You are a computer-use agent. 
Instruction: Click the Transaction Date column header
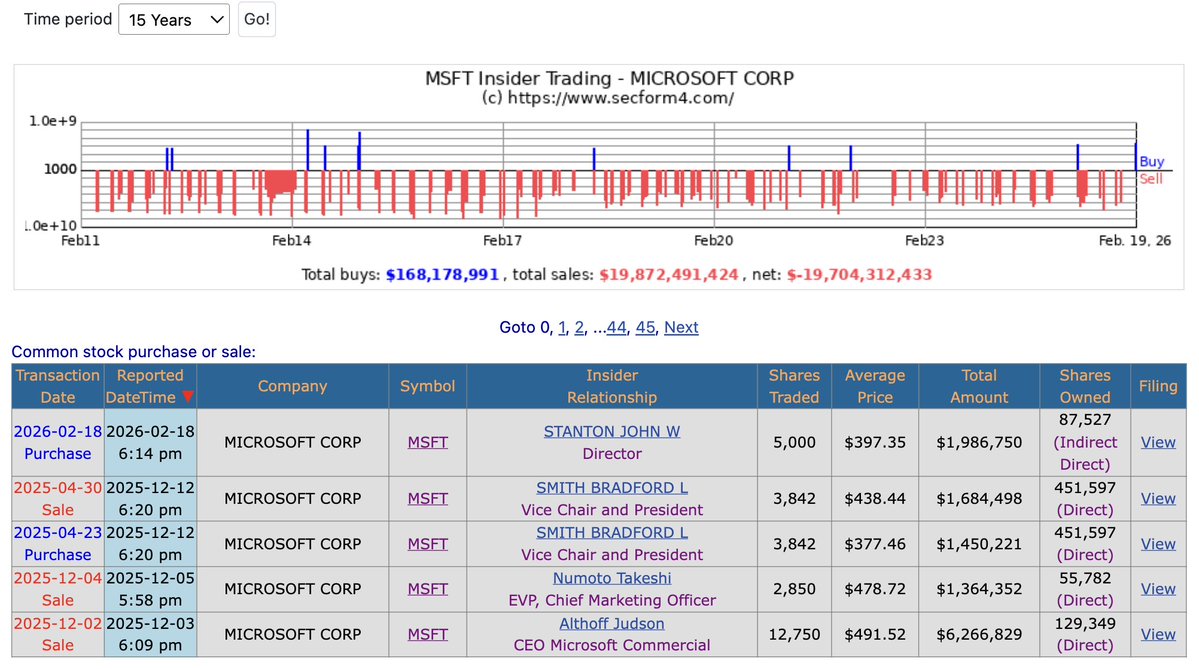pyautogui.click(x=57, y=386)
